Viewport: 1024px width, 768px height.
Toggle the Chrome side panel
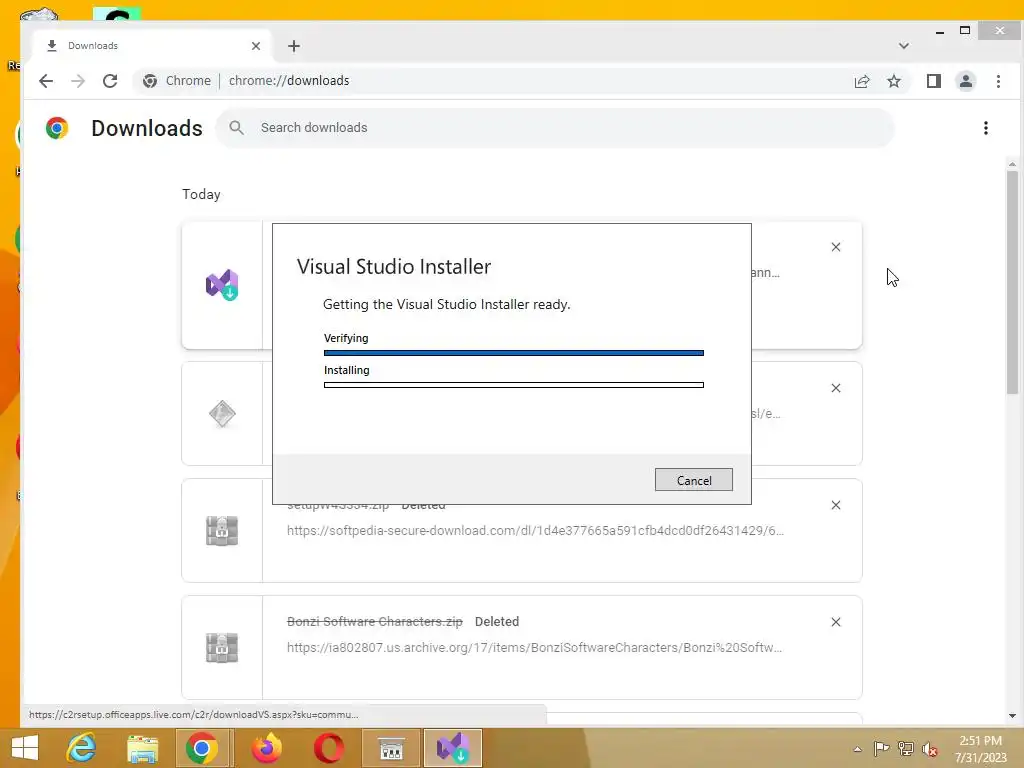click(934, 81)
